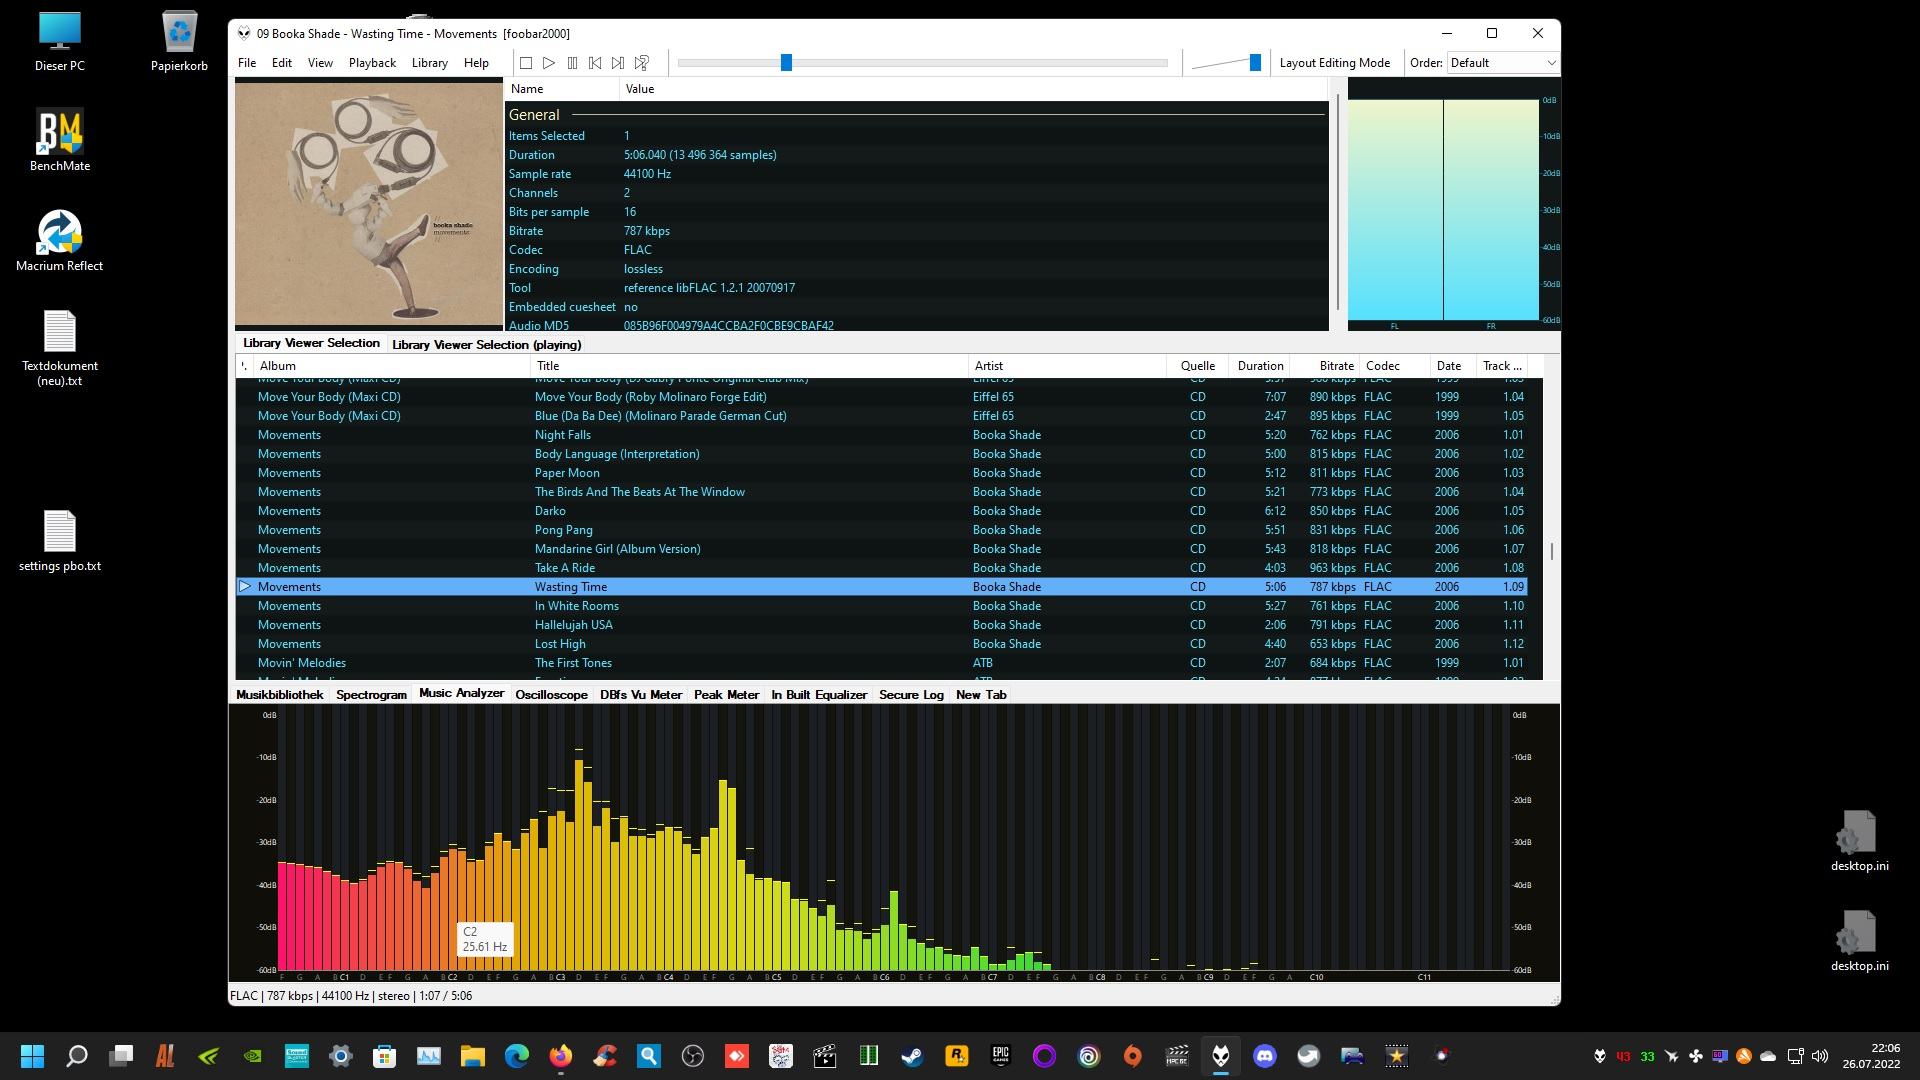
Task: Click the Play button in toolbar
Action: point(549,63)
